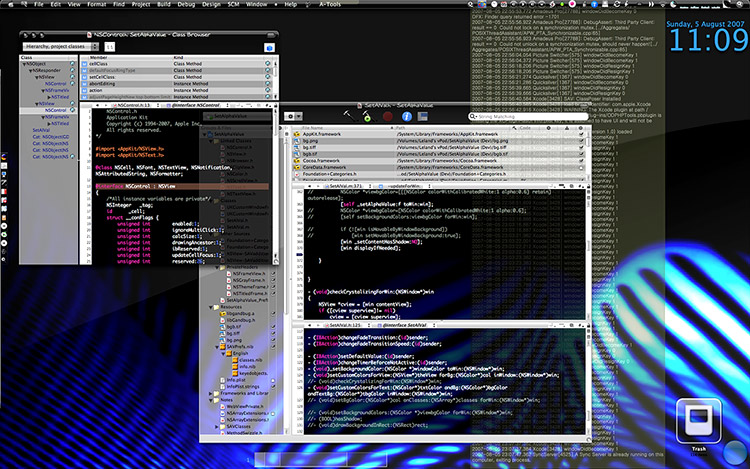Sort the file list by the Path column
The width and height of the screenshot is (750, 469).
[452, 128]
